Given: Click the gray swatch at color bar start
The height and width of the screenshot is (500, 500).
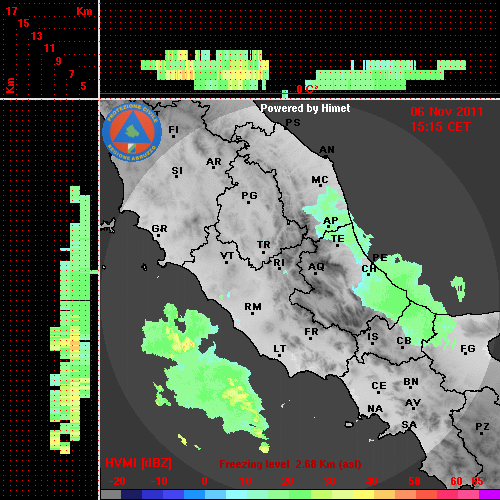Looking at the screenshot, I should click(111, 494).
